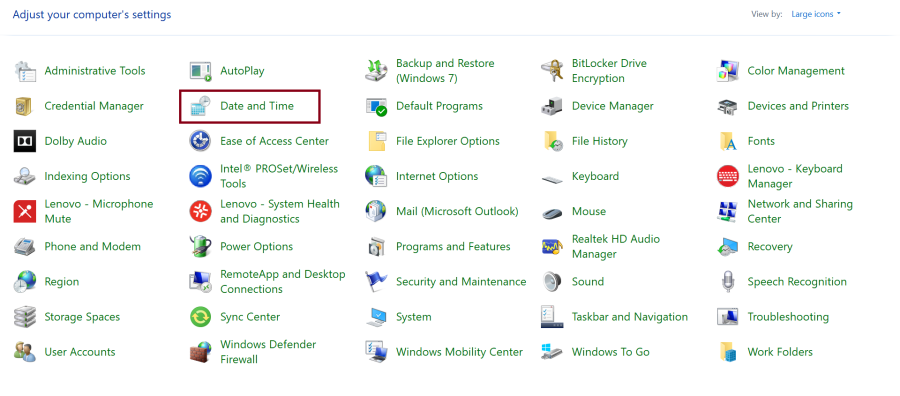The width and height of the screenshot is (900, 396).
Task: Select the Programs and Features link
Action: (x=453, y=247)
